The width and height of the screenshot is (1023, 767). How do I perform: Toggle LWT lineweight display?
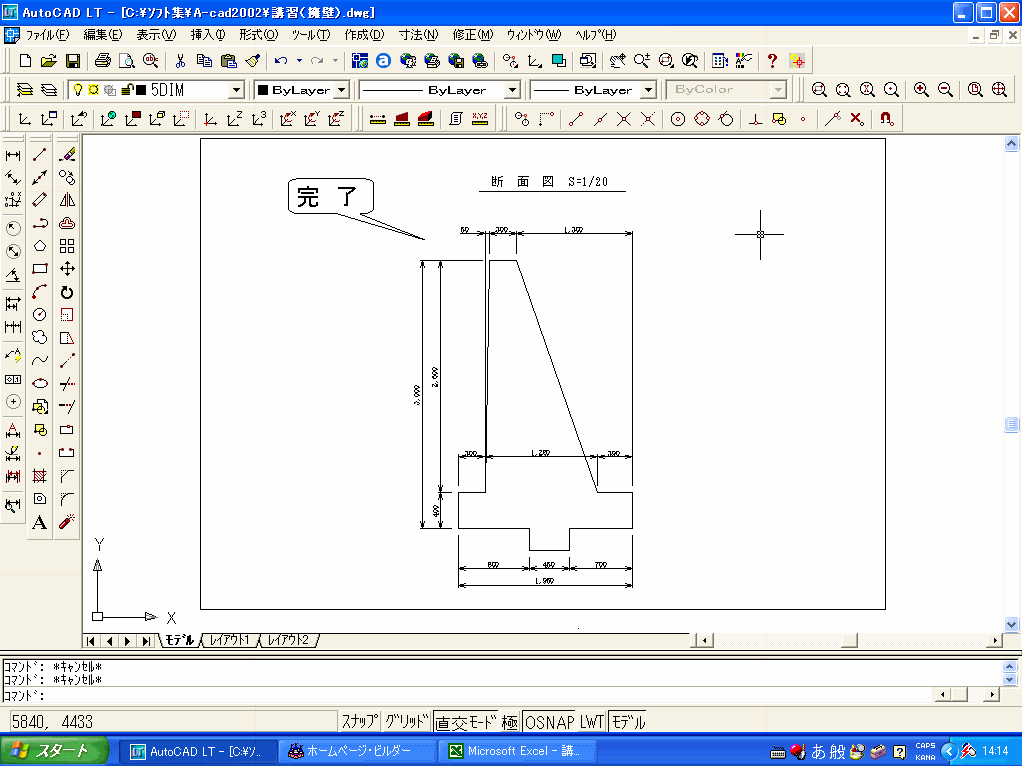(592, 722)
